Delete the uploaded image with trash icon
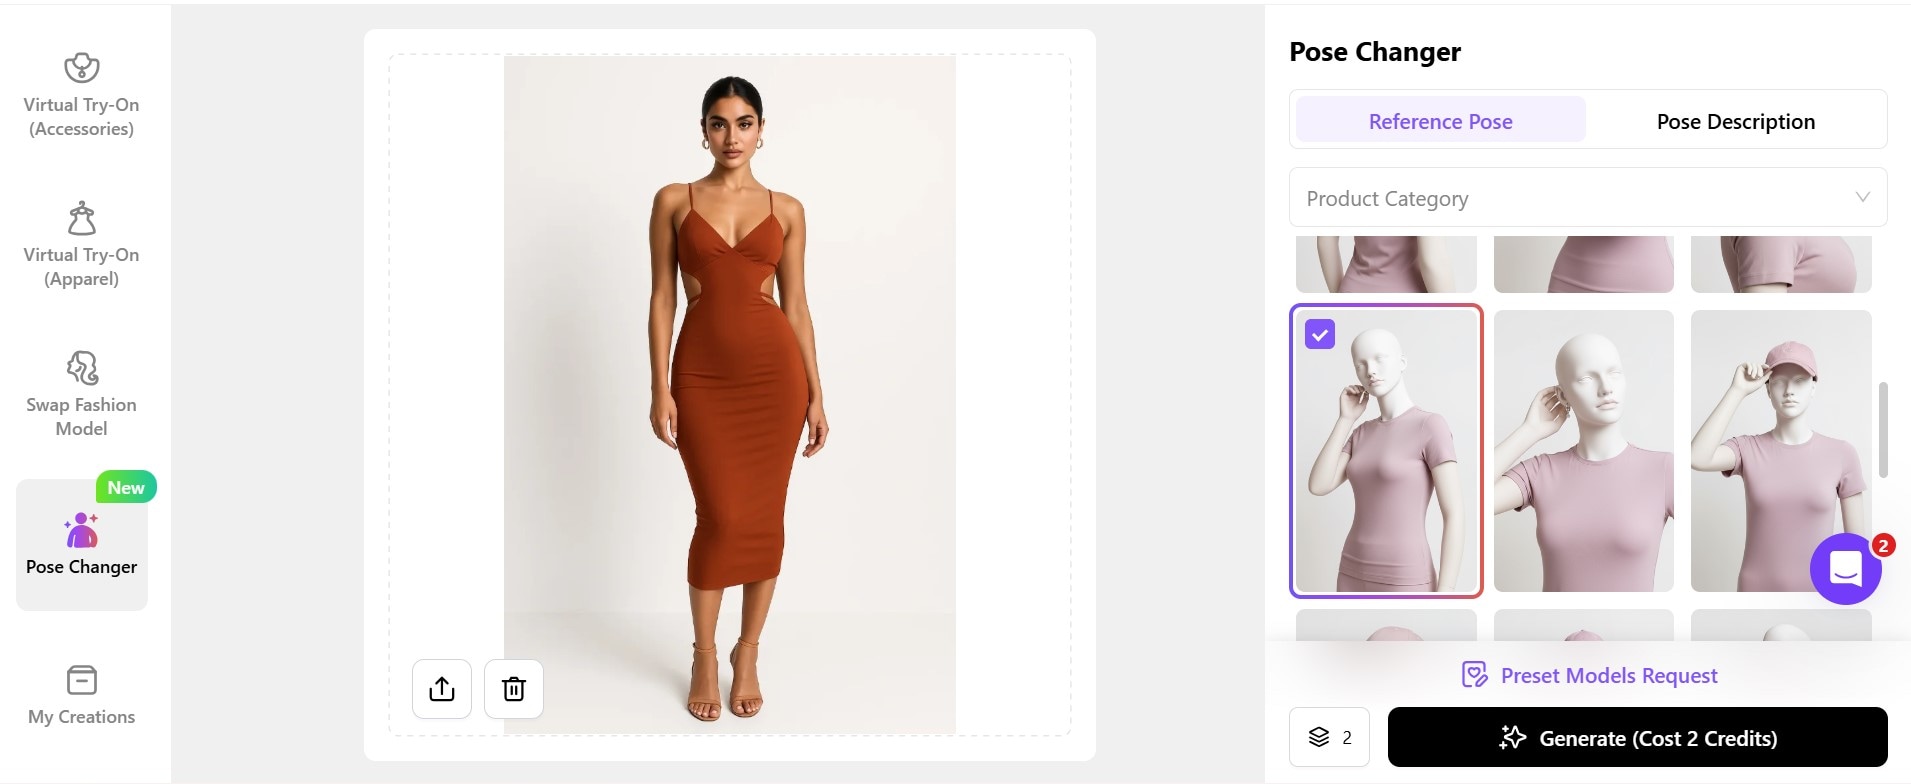1911x784 pixels. pyautogui.click(x=514, y=689)
